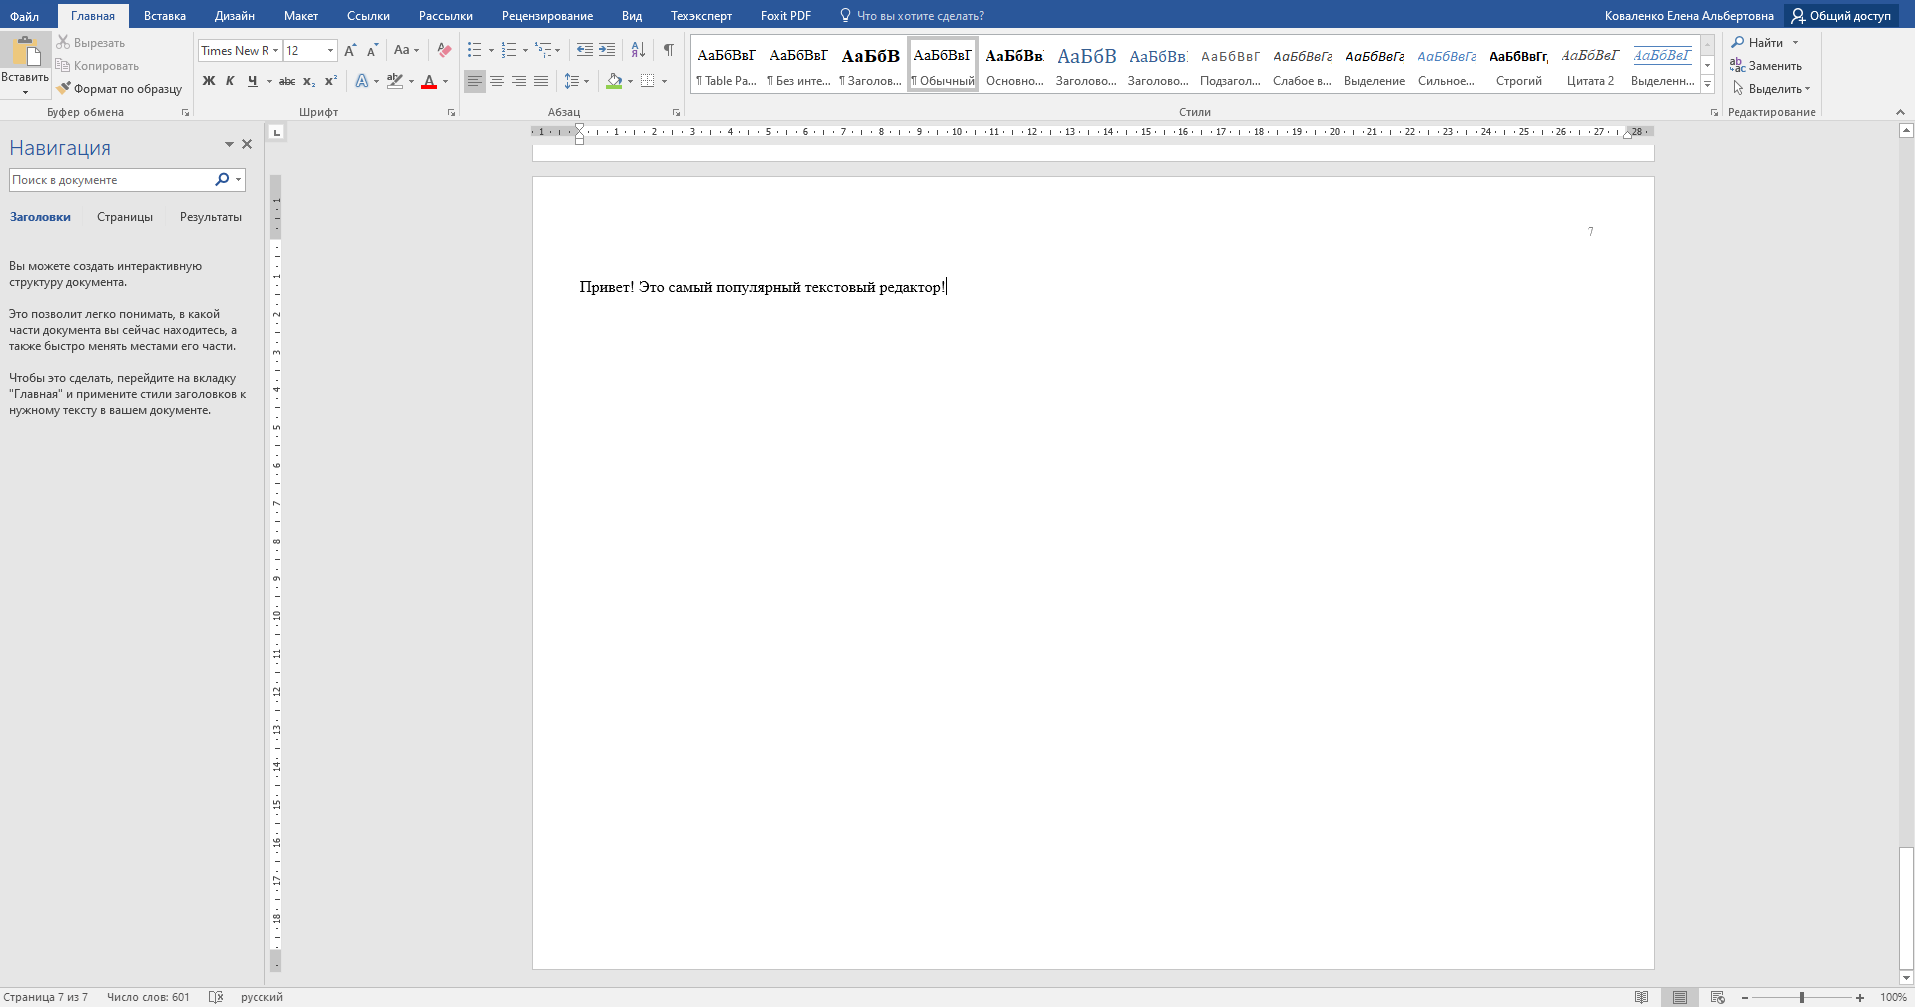Align text left
Image resolution: width=1915 pixels, height=1007 pixels.
(475, 81)
